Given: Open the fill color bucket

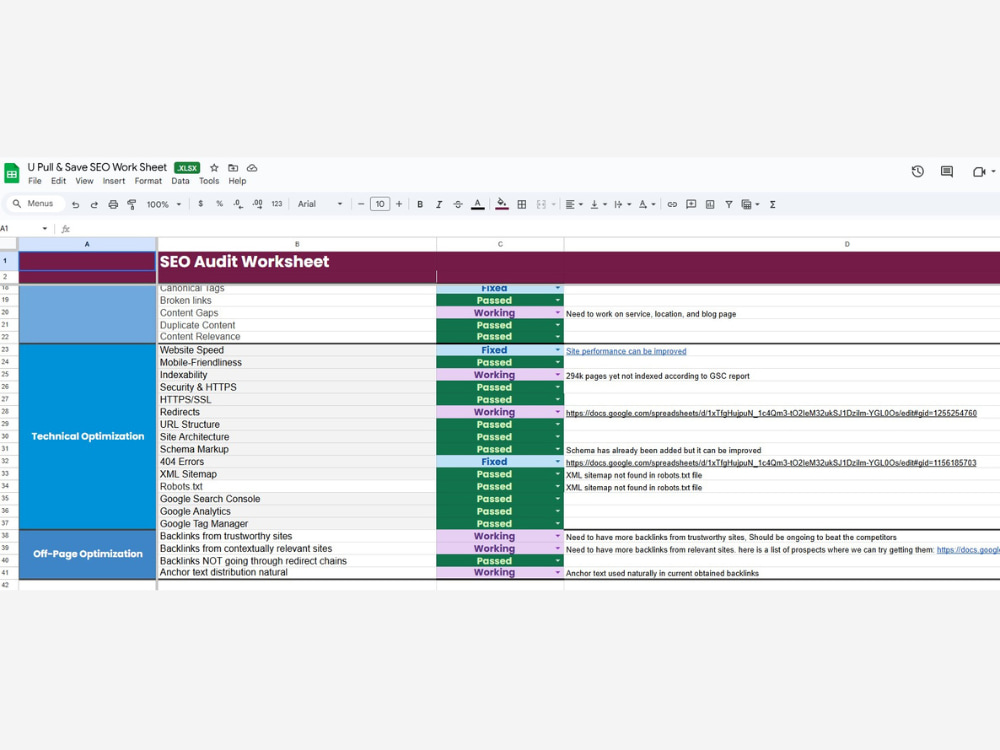Looking at the screenshot, I should tap(502, 205).
